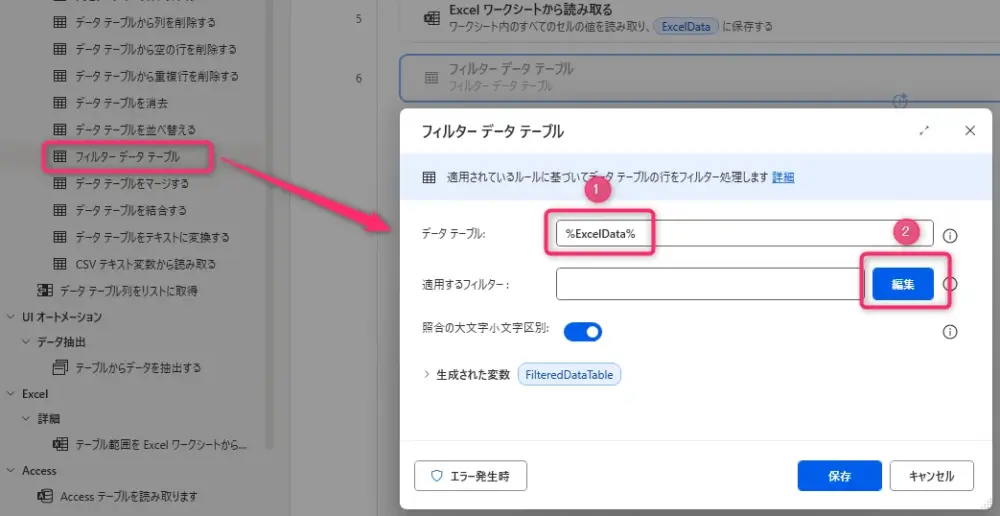Click the FilteredDataTable variable chip
Image resolution: width=1000 pixels, height=516 pixels.
pyautogui.click(x=569, y=375)
